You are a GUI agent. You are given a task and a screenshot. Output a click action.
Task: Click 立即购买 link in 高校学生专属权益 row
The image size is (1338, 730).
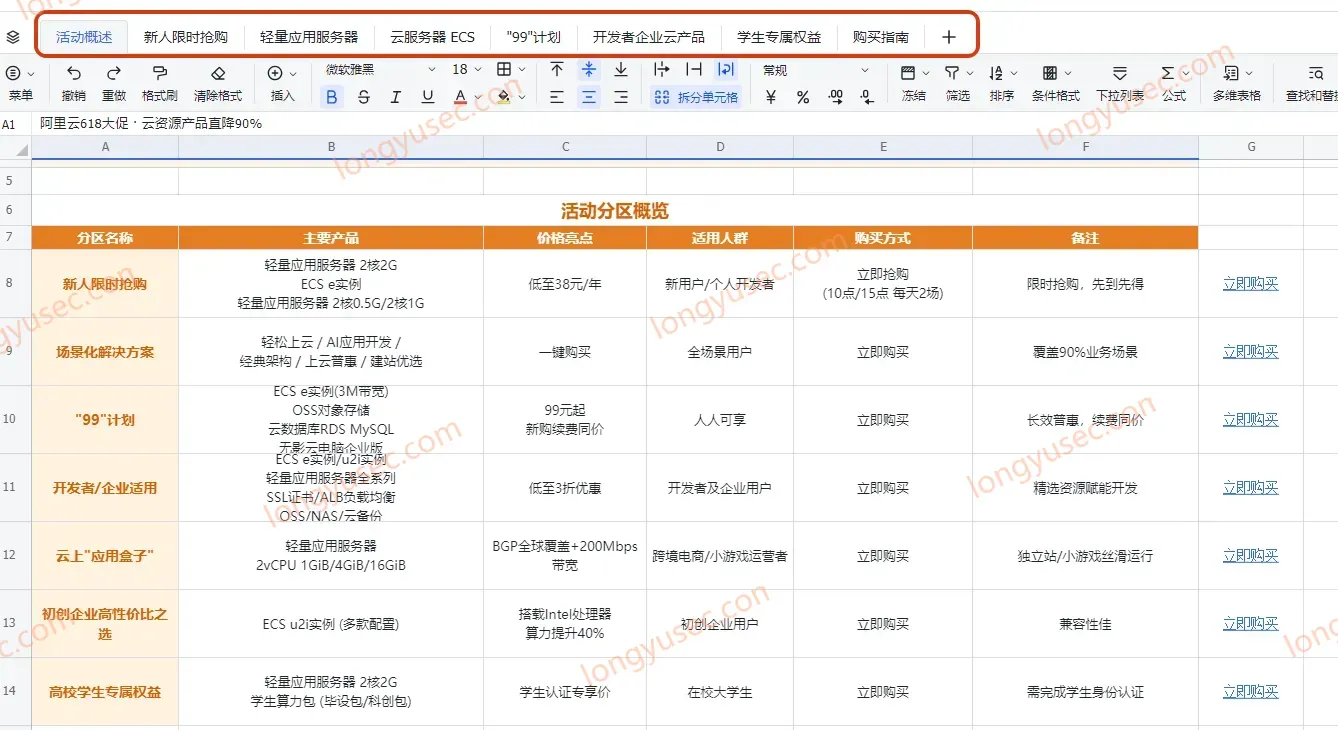1250,692
